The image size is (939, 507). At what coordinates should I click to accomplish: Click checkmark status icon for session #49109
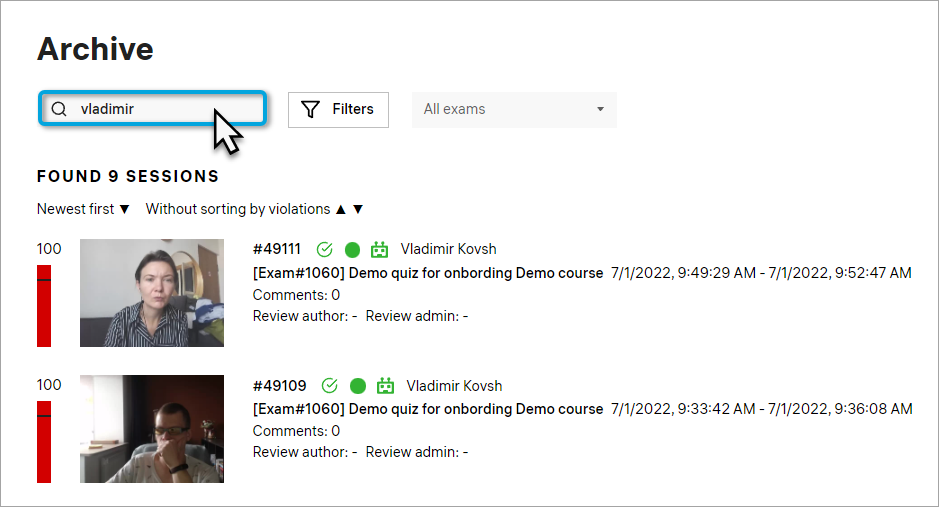point(329,386)
